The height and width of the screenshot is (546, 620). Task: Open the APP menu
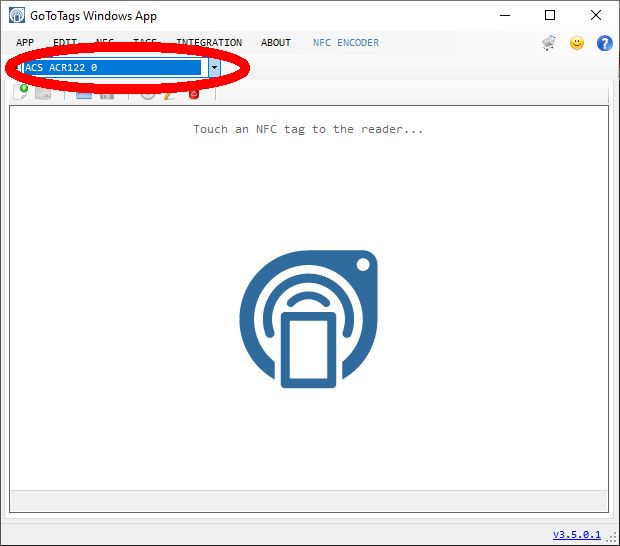tap(25, 43)
